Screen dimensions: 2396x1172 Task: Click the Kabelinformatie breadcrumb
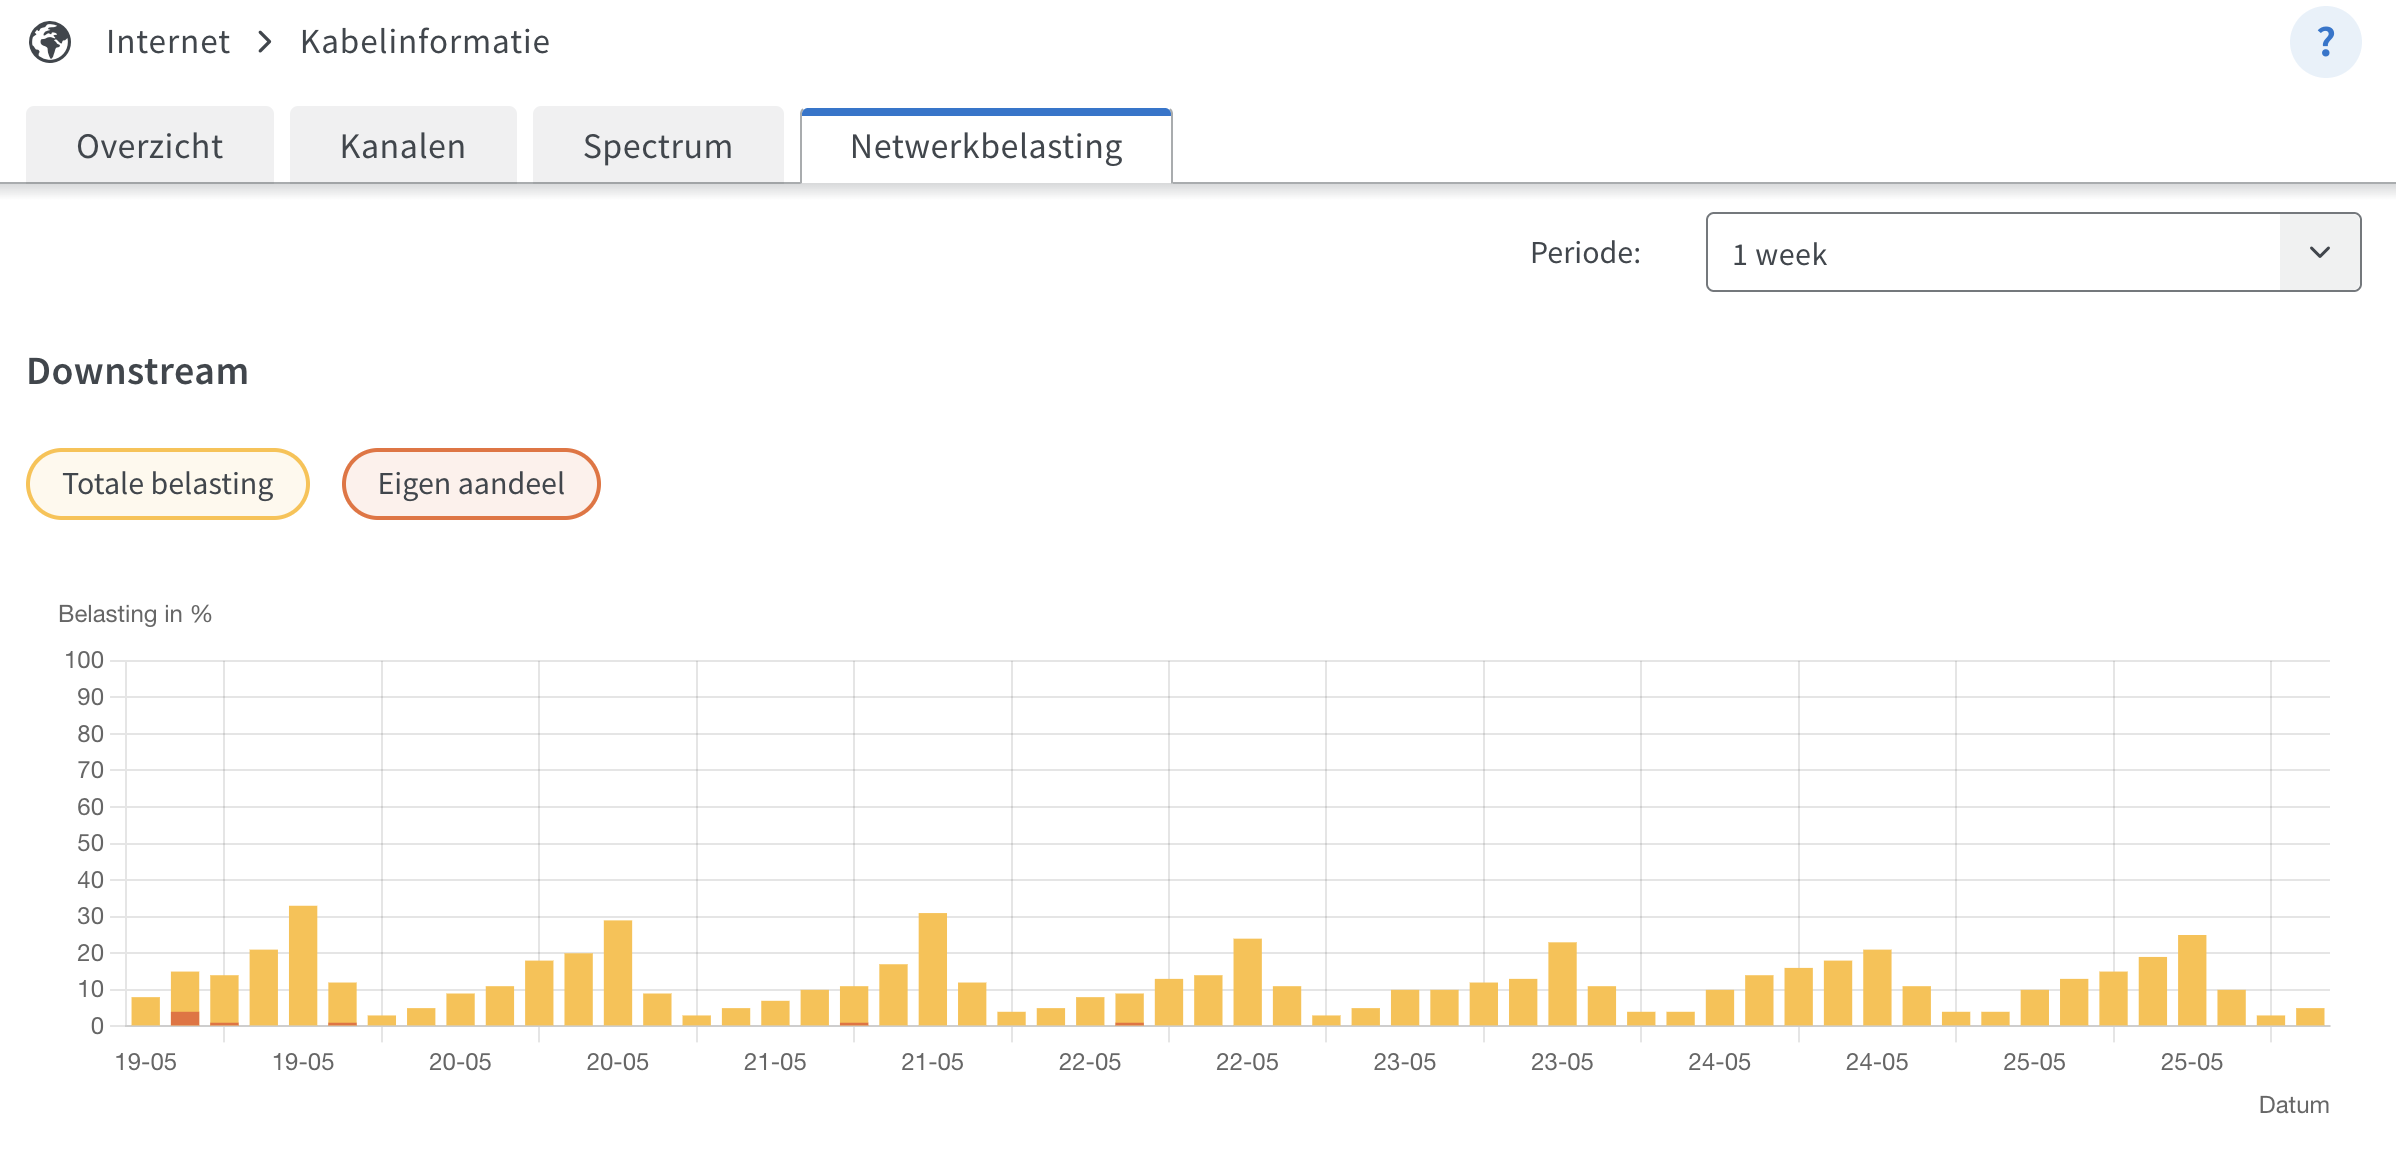click(x=425, y=42)
